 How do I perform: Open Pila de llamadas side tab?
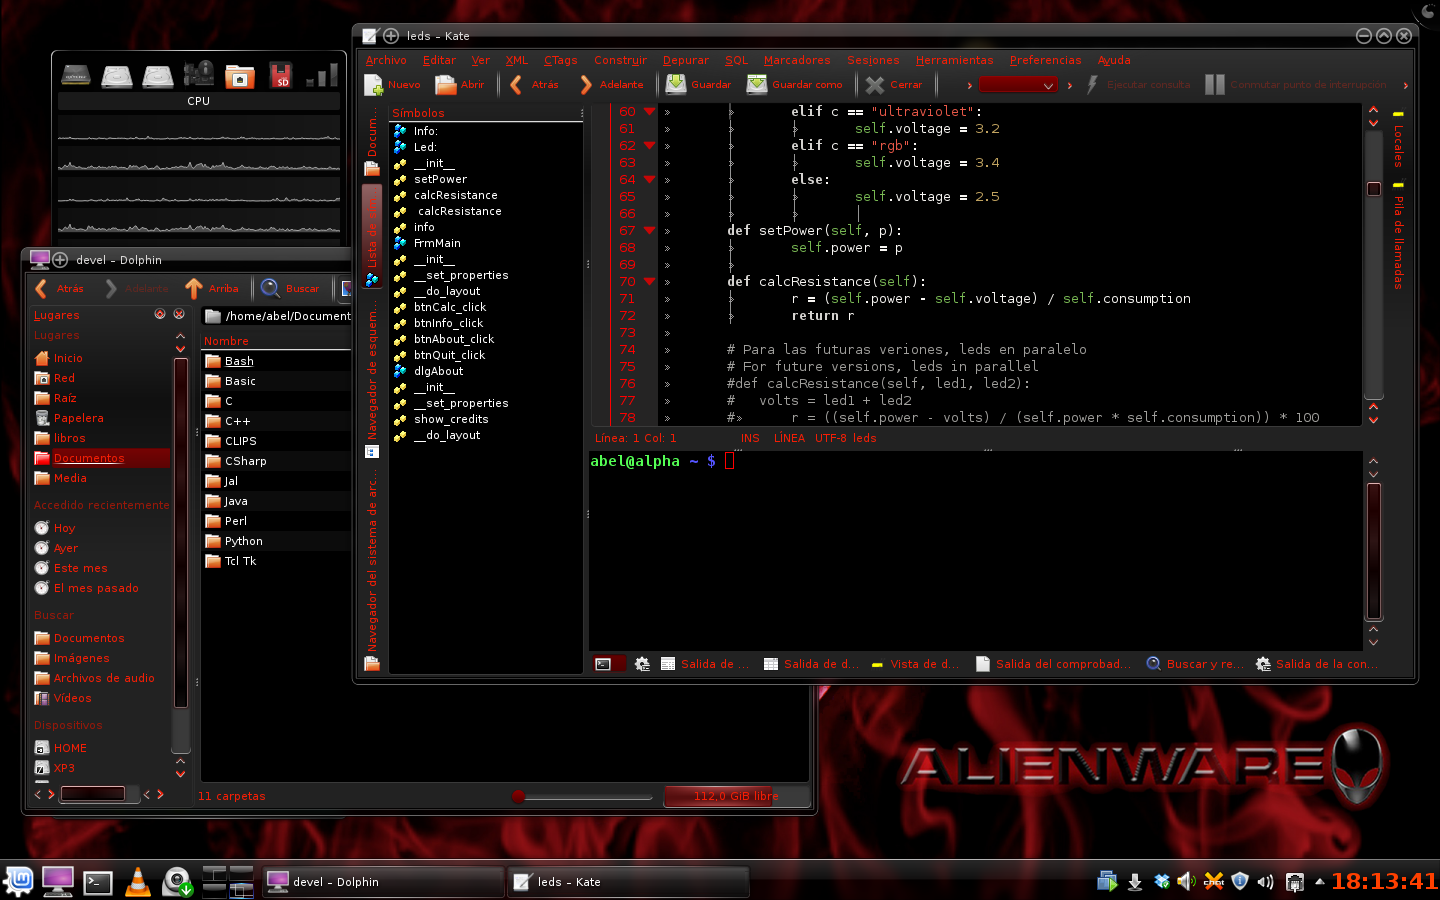[1398, 237]
